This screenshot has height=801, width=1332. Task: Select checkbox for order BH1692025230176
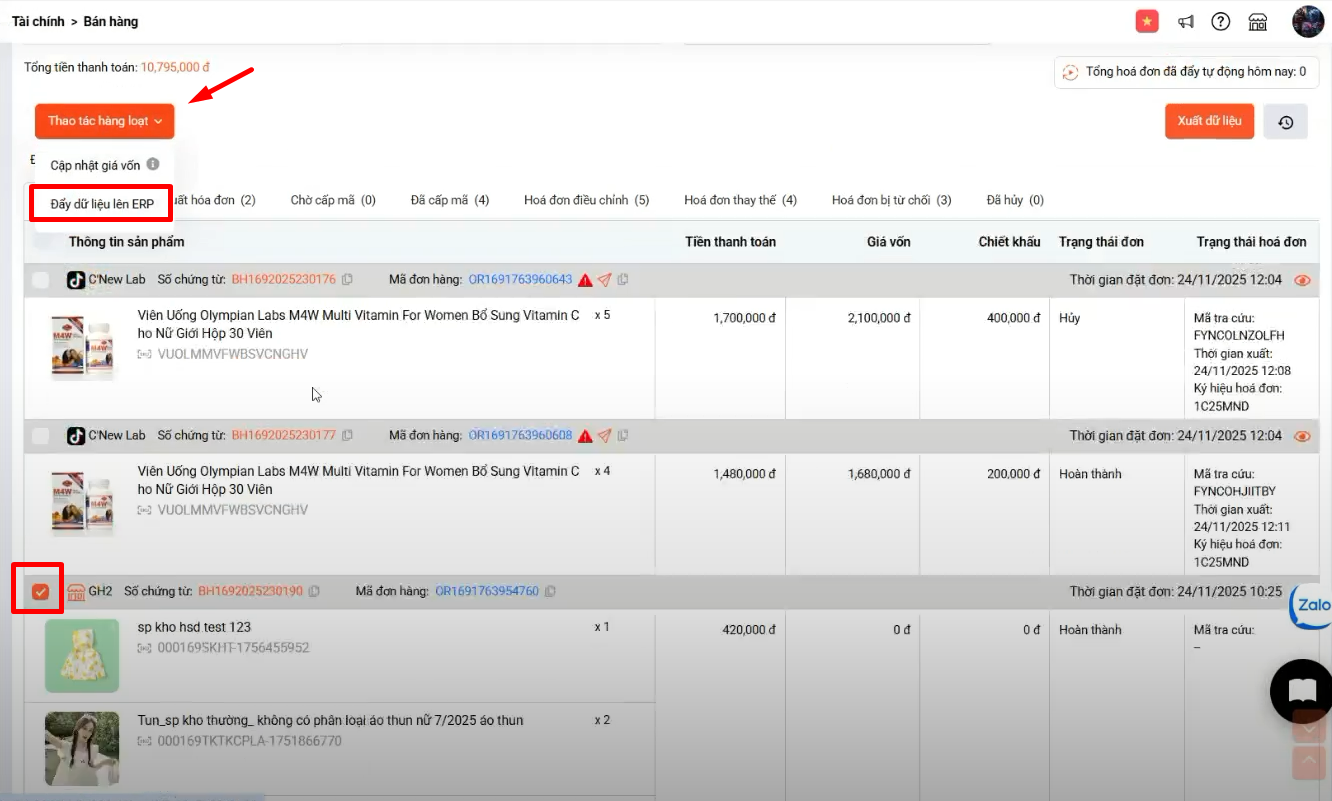tap(40, 280)
